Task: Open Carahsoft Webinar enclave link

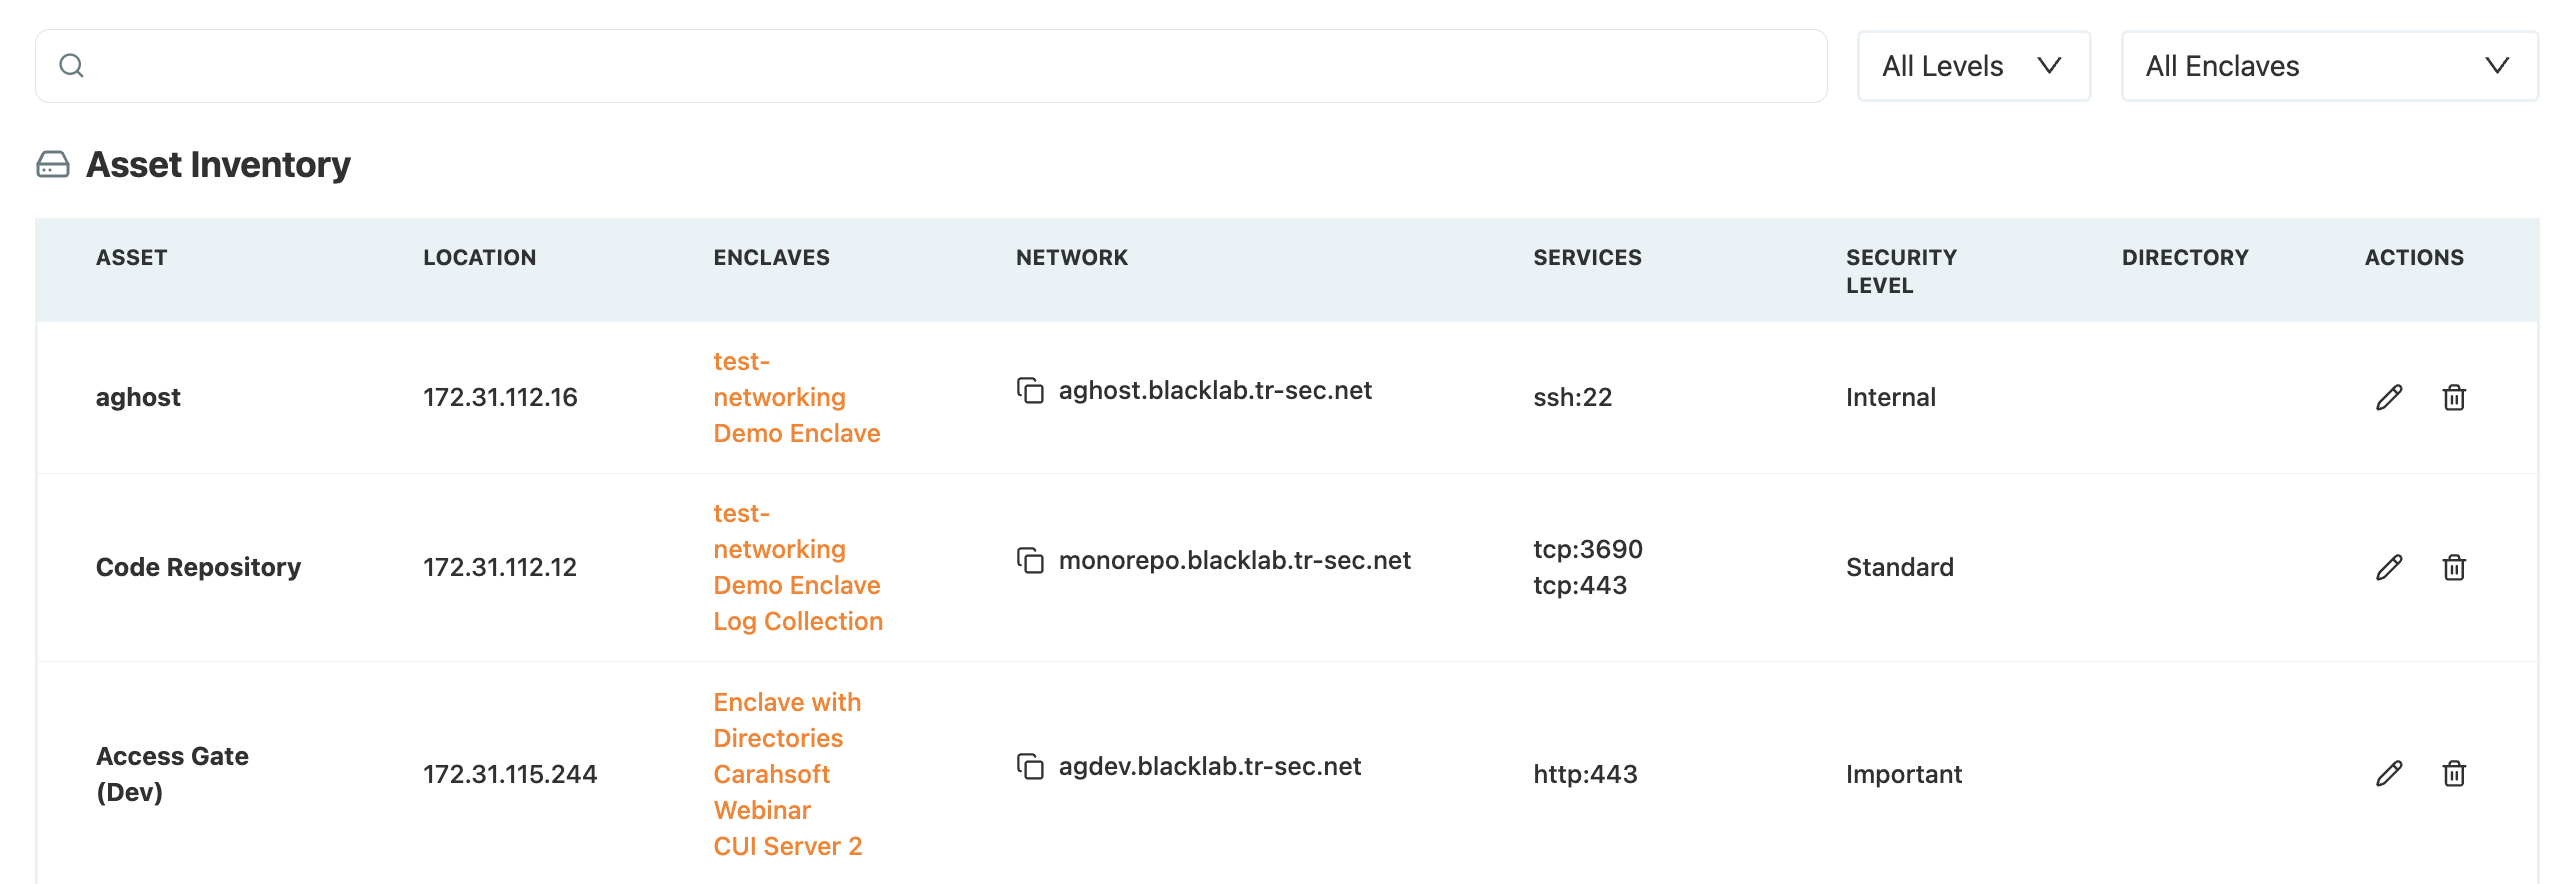Action: 772,792
